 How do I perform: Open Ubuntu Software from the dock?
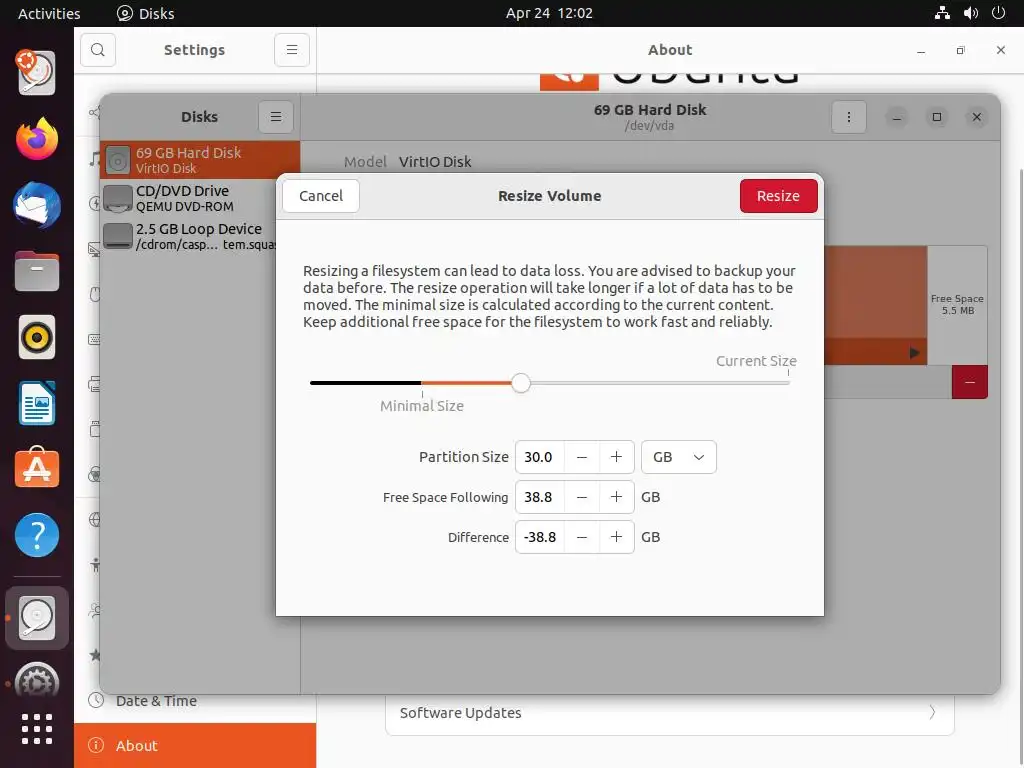[x=37, y=468]
